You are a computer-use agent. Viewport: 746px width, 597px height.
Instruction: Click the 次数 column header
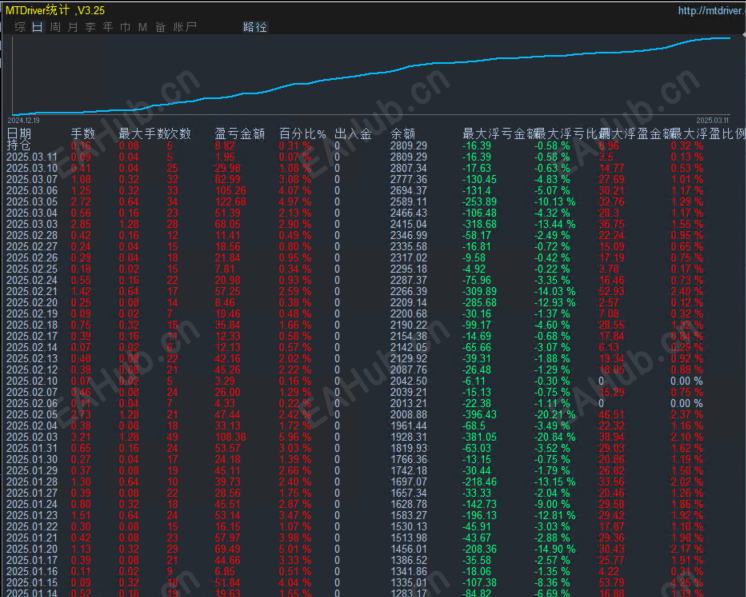tap(178, 134)
